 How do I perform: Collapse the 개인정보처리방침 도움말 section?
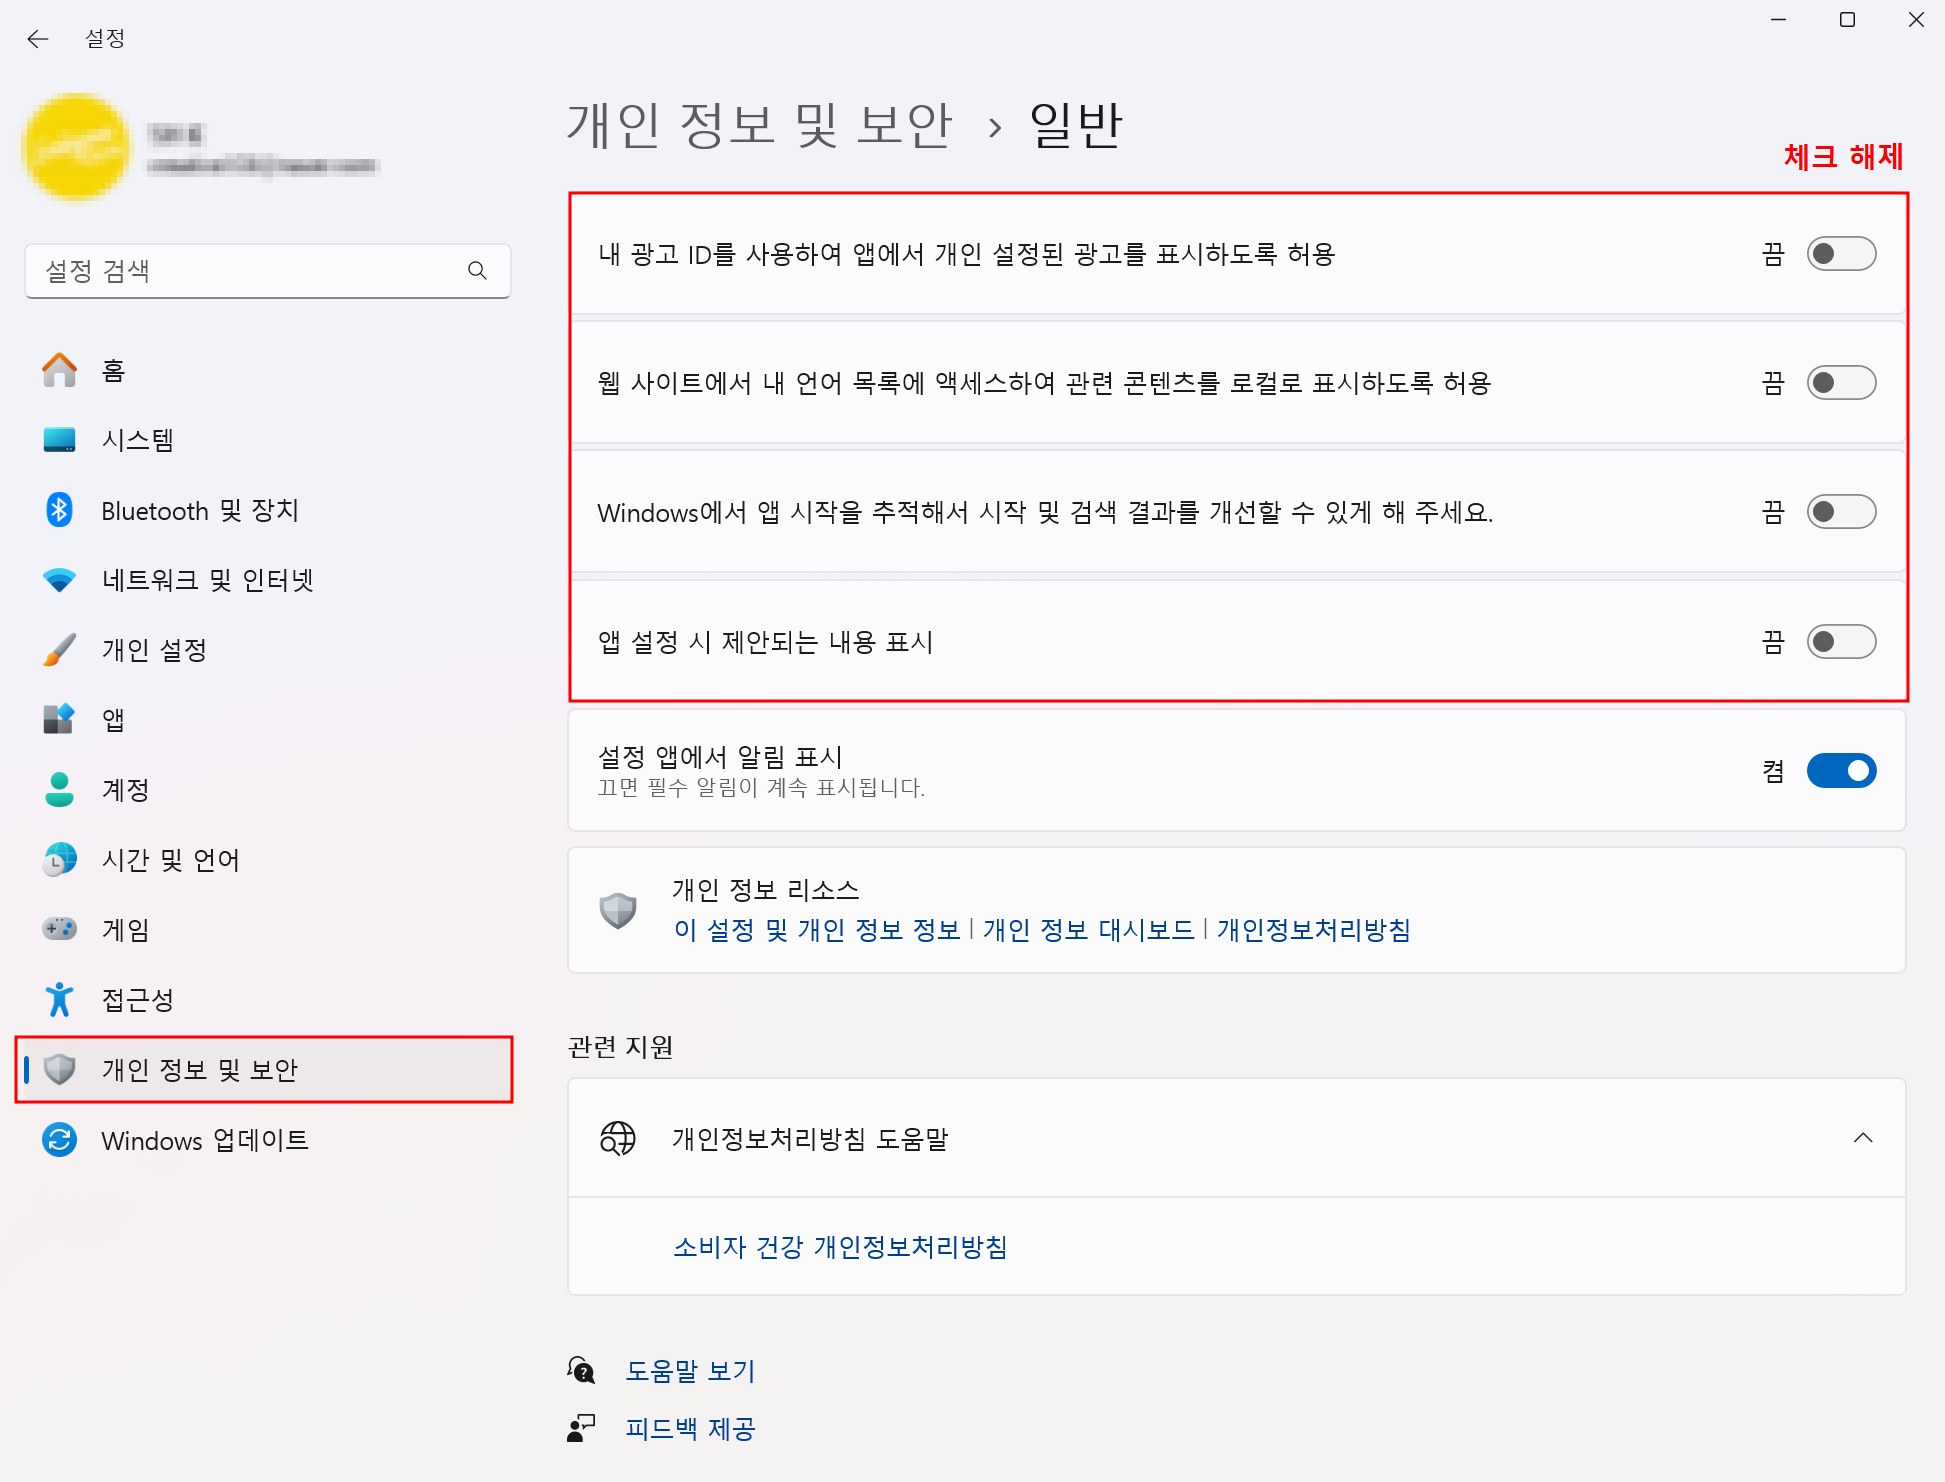(x=1862, y=1138)
